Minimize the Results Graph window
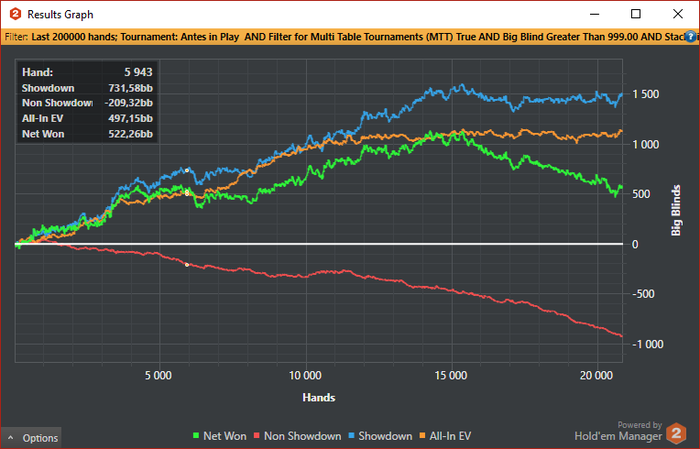 pyautogui.click(x=594, y=14)
